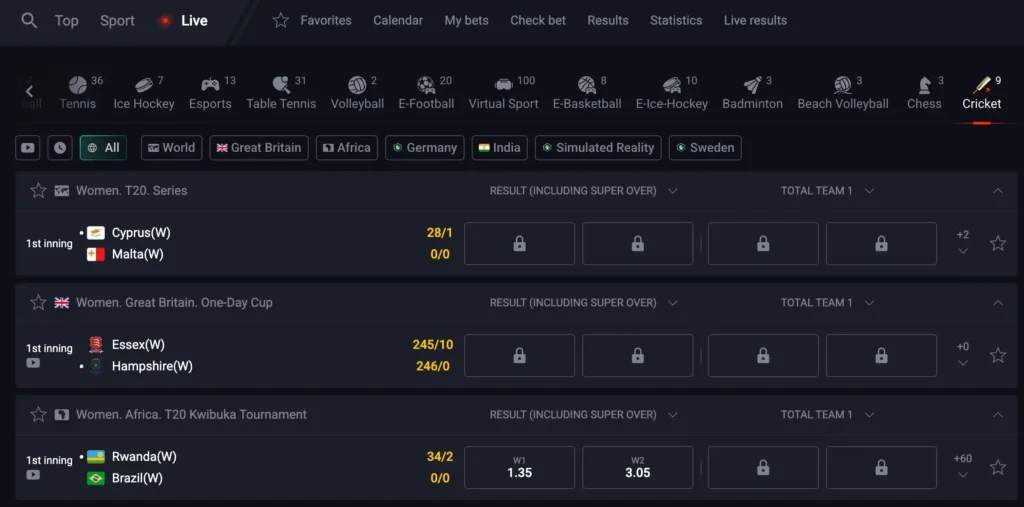This screenshot has height=507, width=1024.
Task: Favorite the Essex(W) vs Hampshire(W) match
Action: (998, 355)
